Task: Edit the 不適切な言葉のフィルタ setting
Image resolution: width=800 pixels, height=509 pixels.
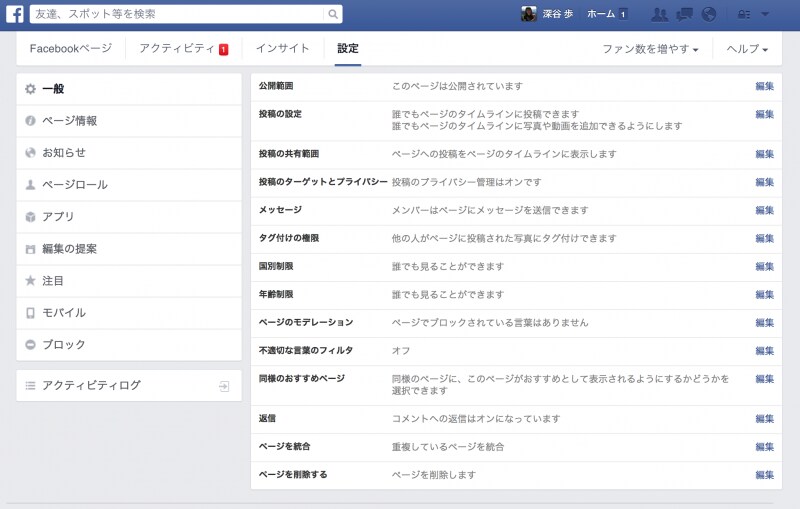Action: (x=764, y=350)
